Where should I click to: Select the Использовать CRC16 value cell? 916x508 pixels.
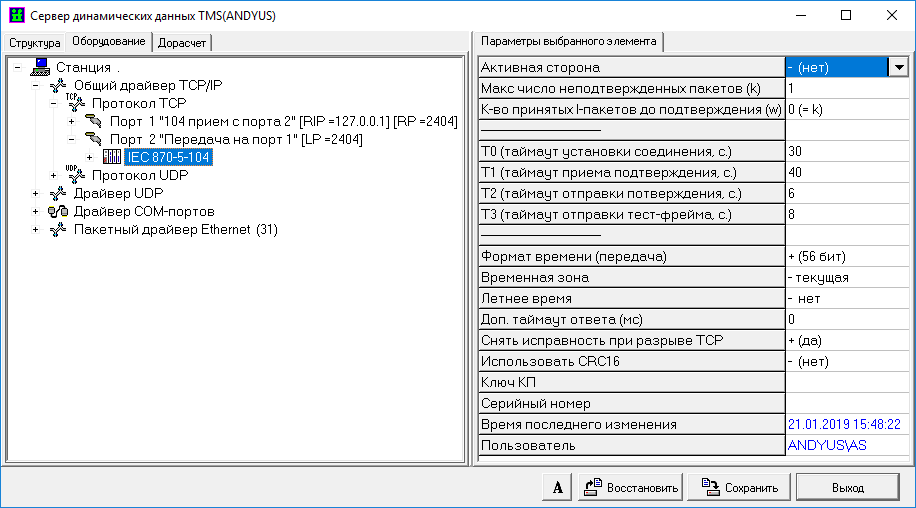click(846, 361)
